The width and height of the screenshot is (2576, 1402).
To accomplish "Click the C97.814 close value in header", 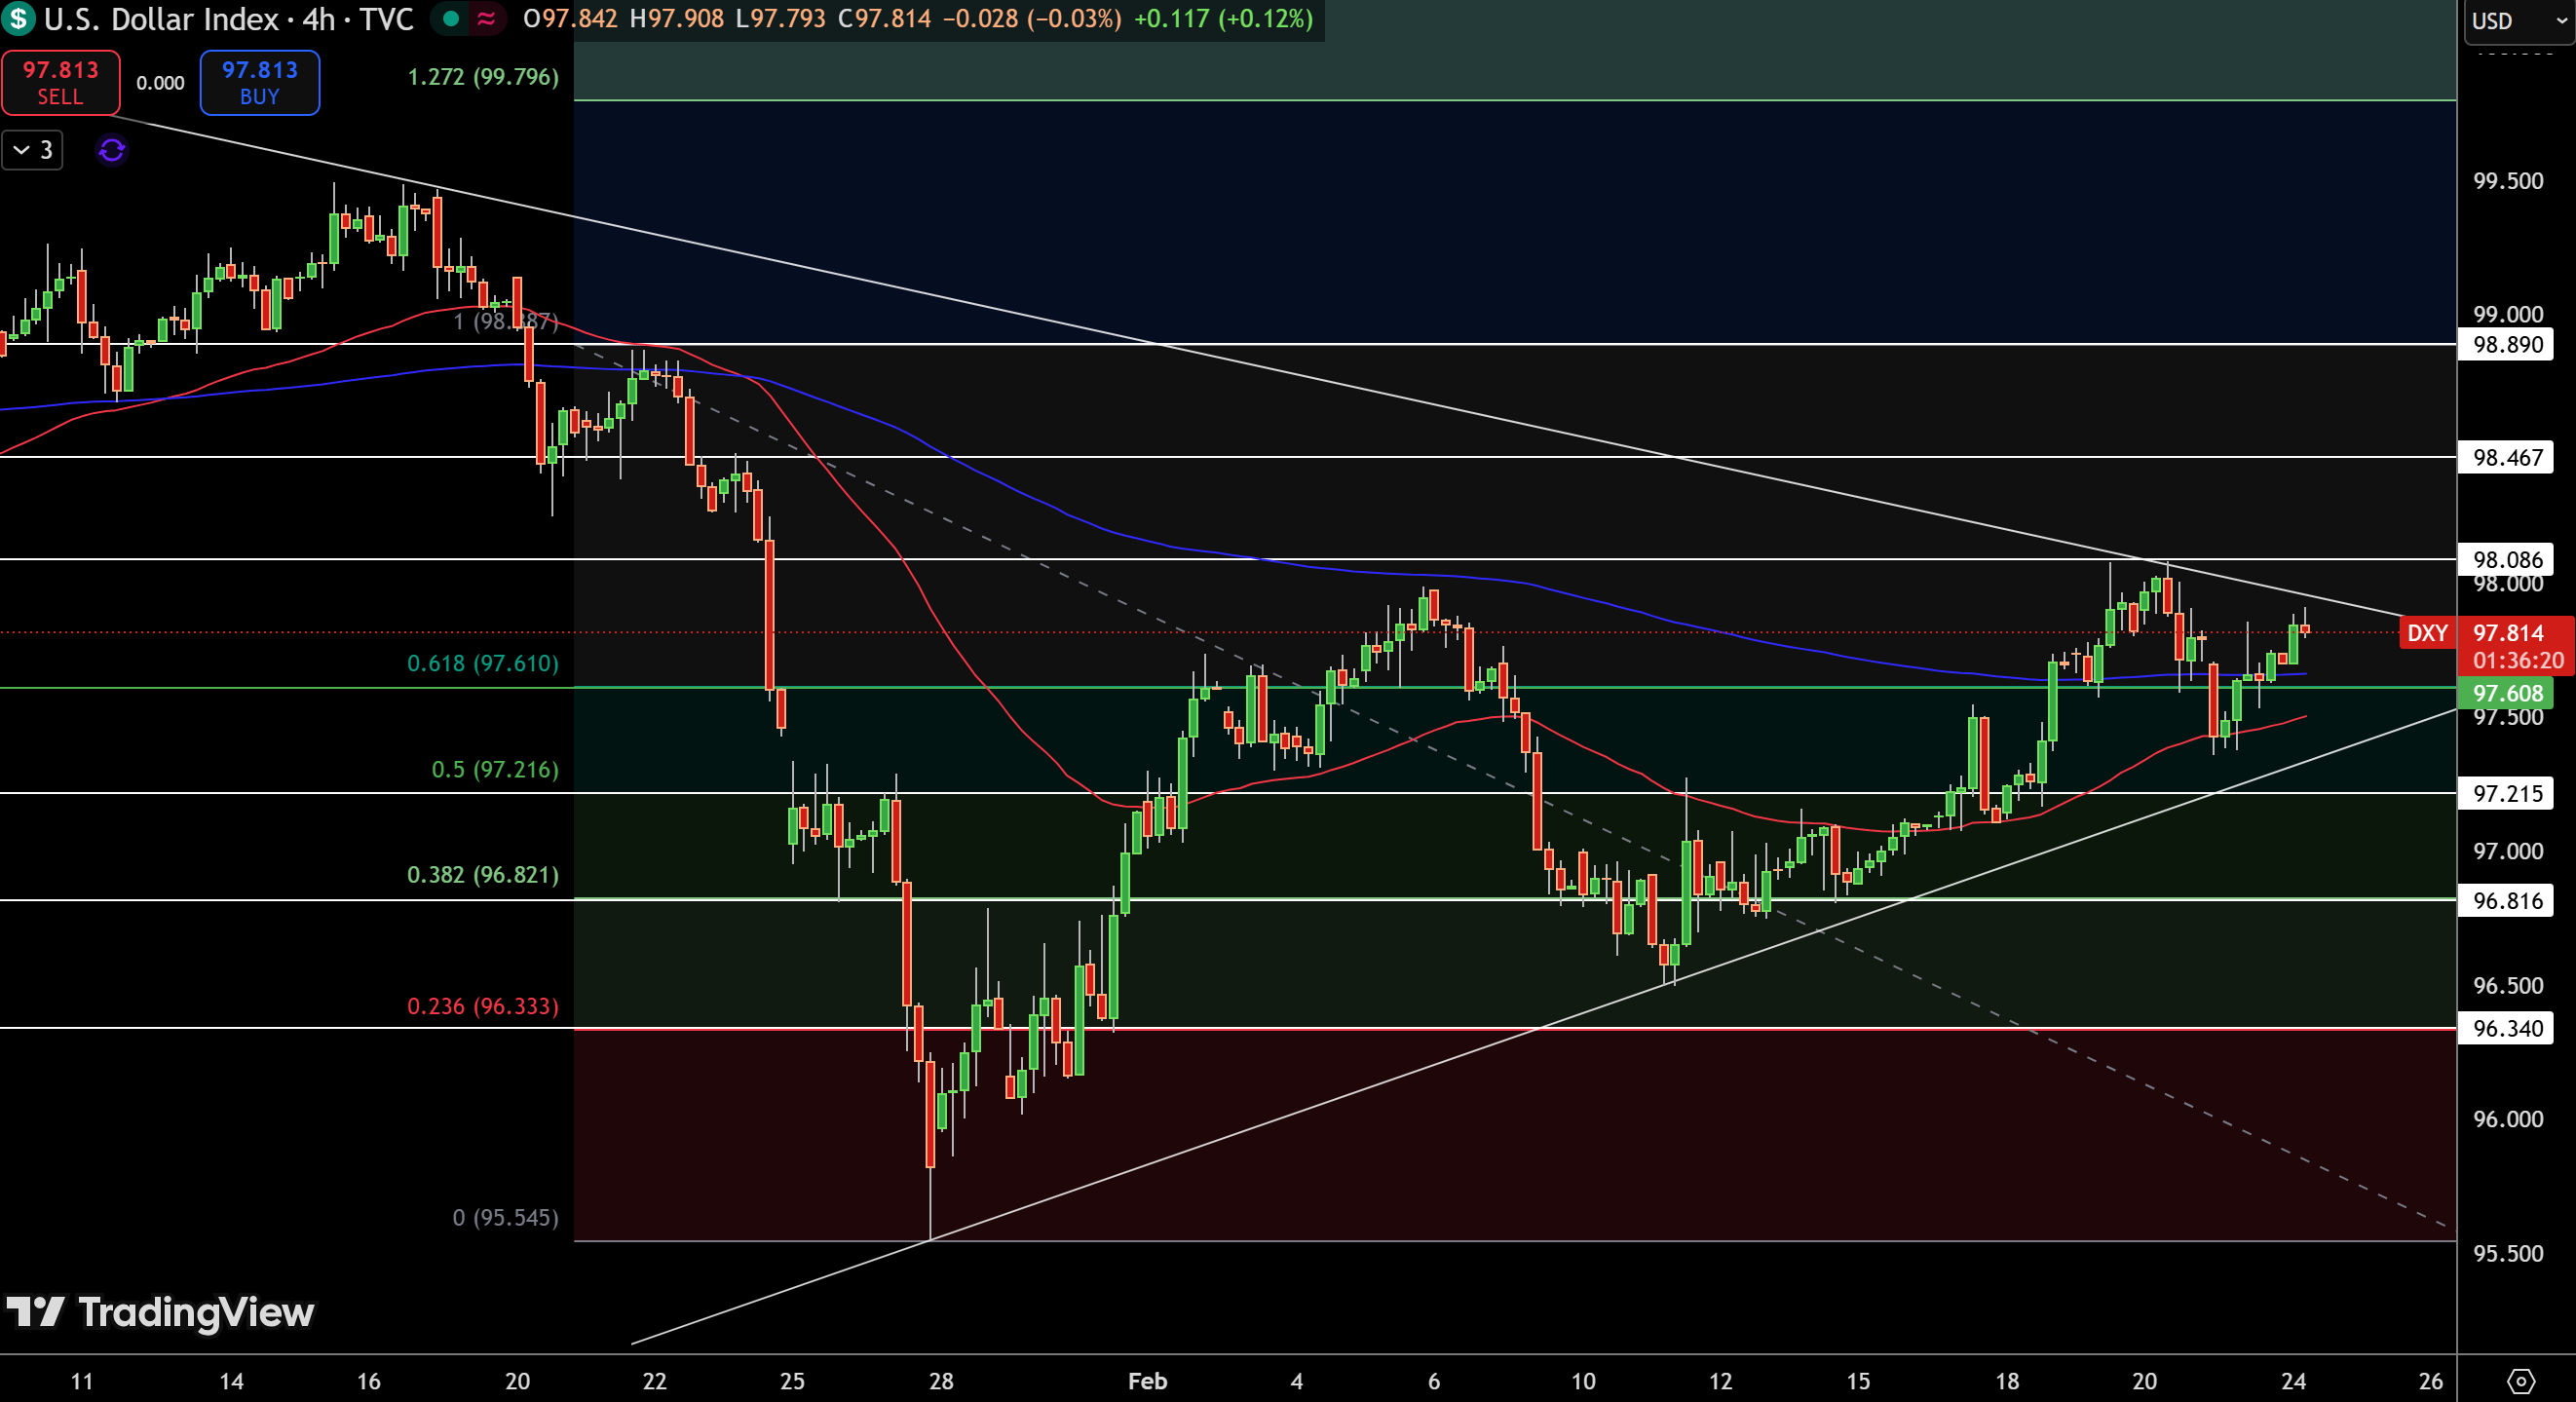I will [x=884, y=19].
